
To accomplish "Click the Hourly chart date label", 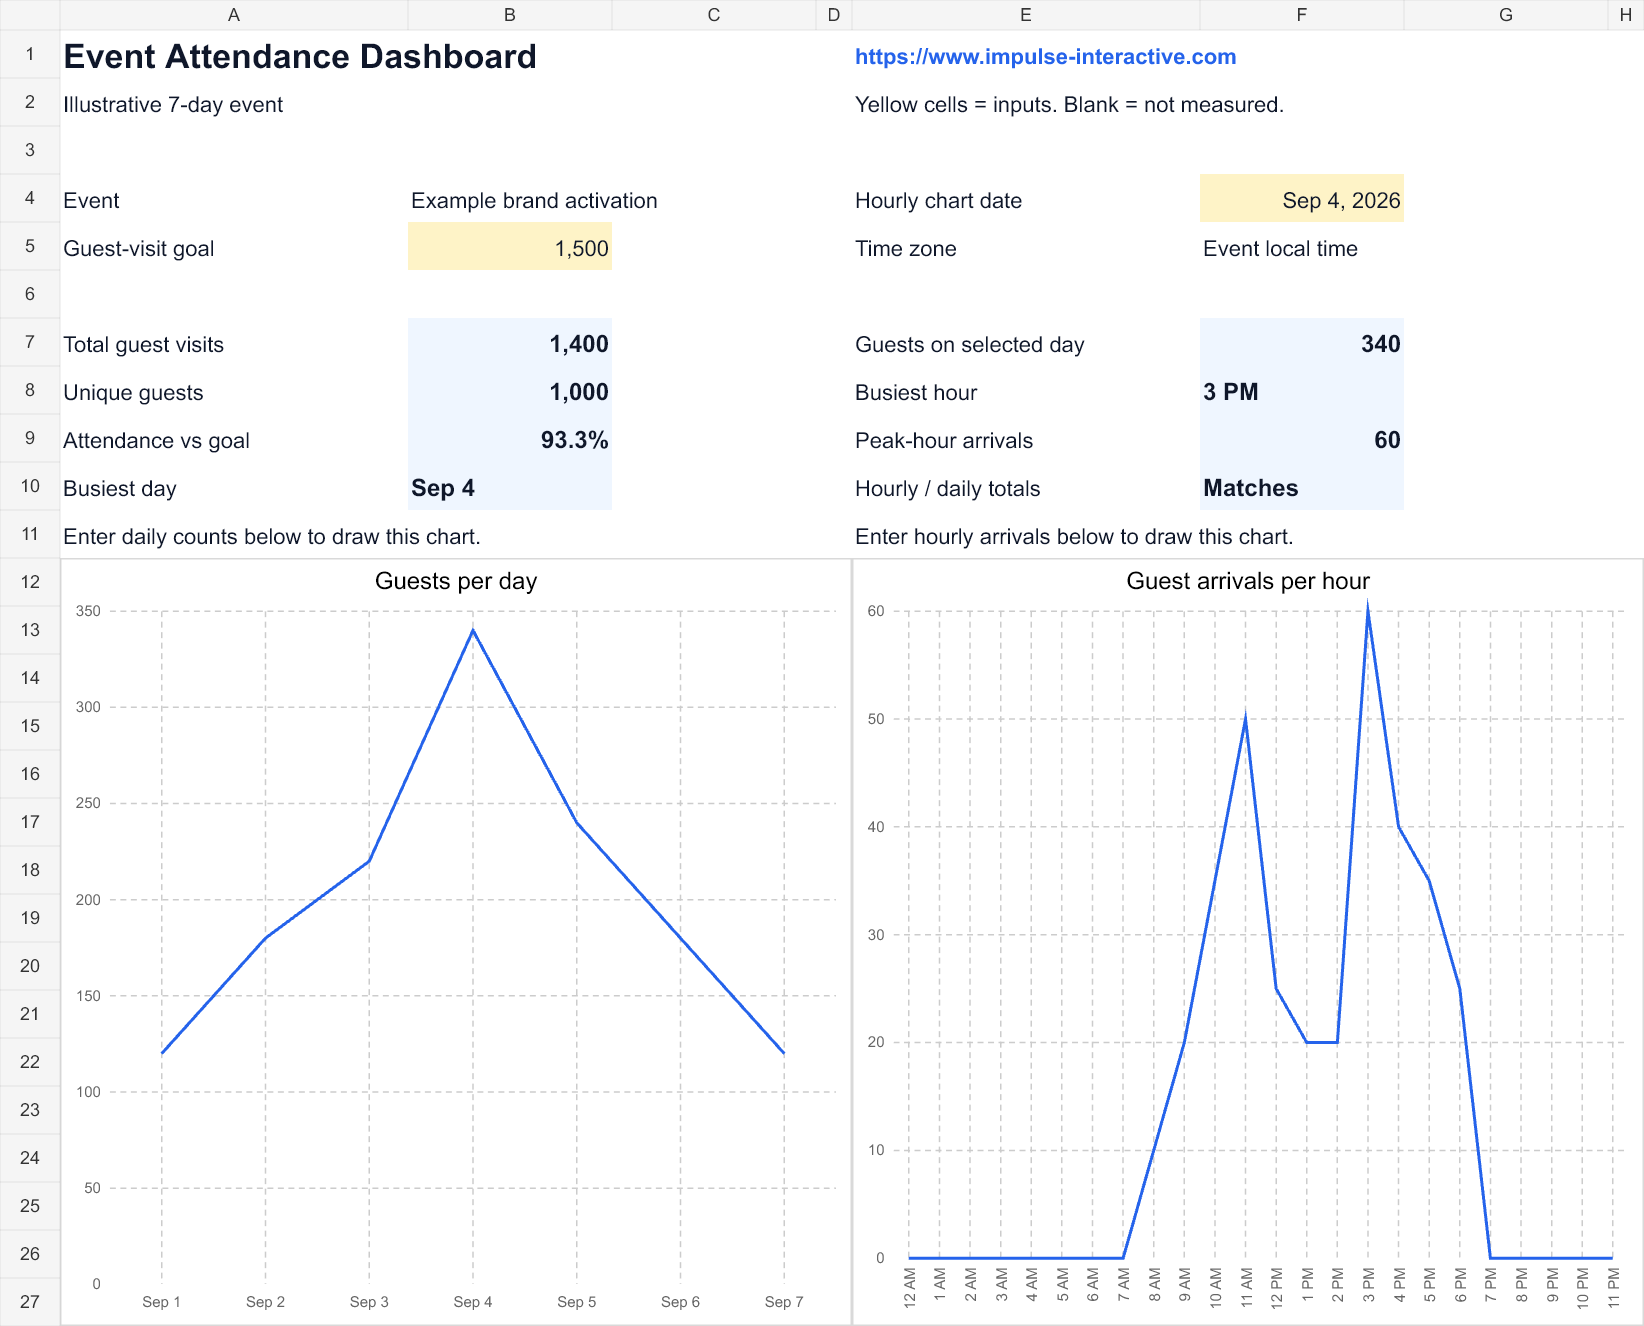I will coord(938,201).
